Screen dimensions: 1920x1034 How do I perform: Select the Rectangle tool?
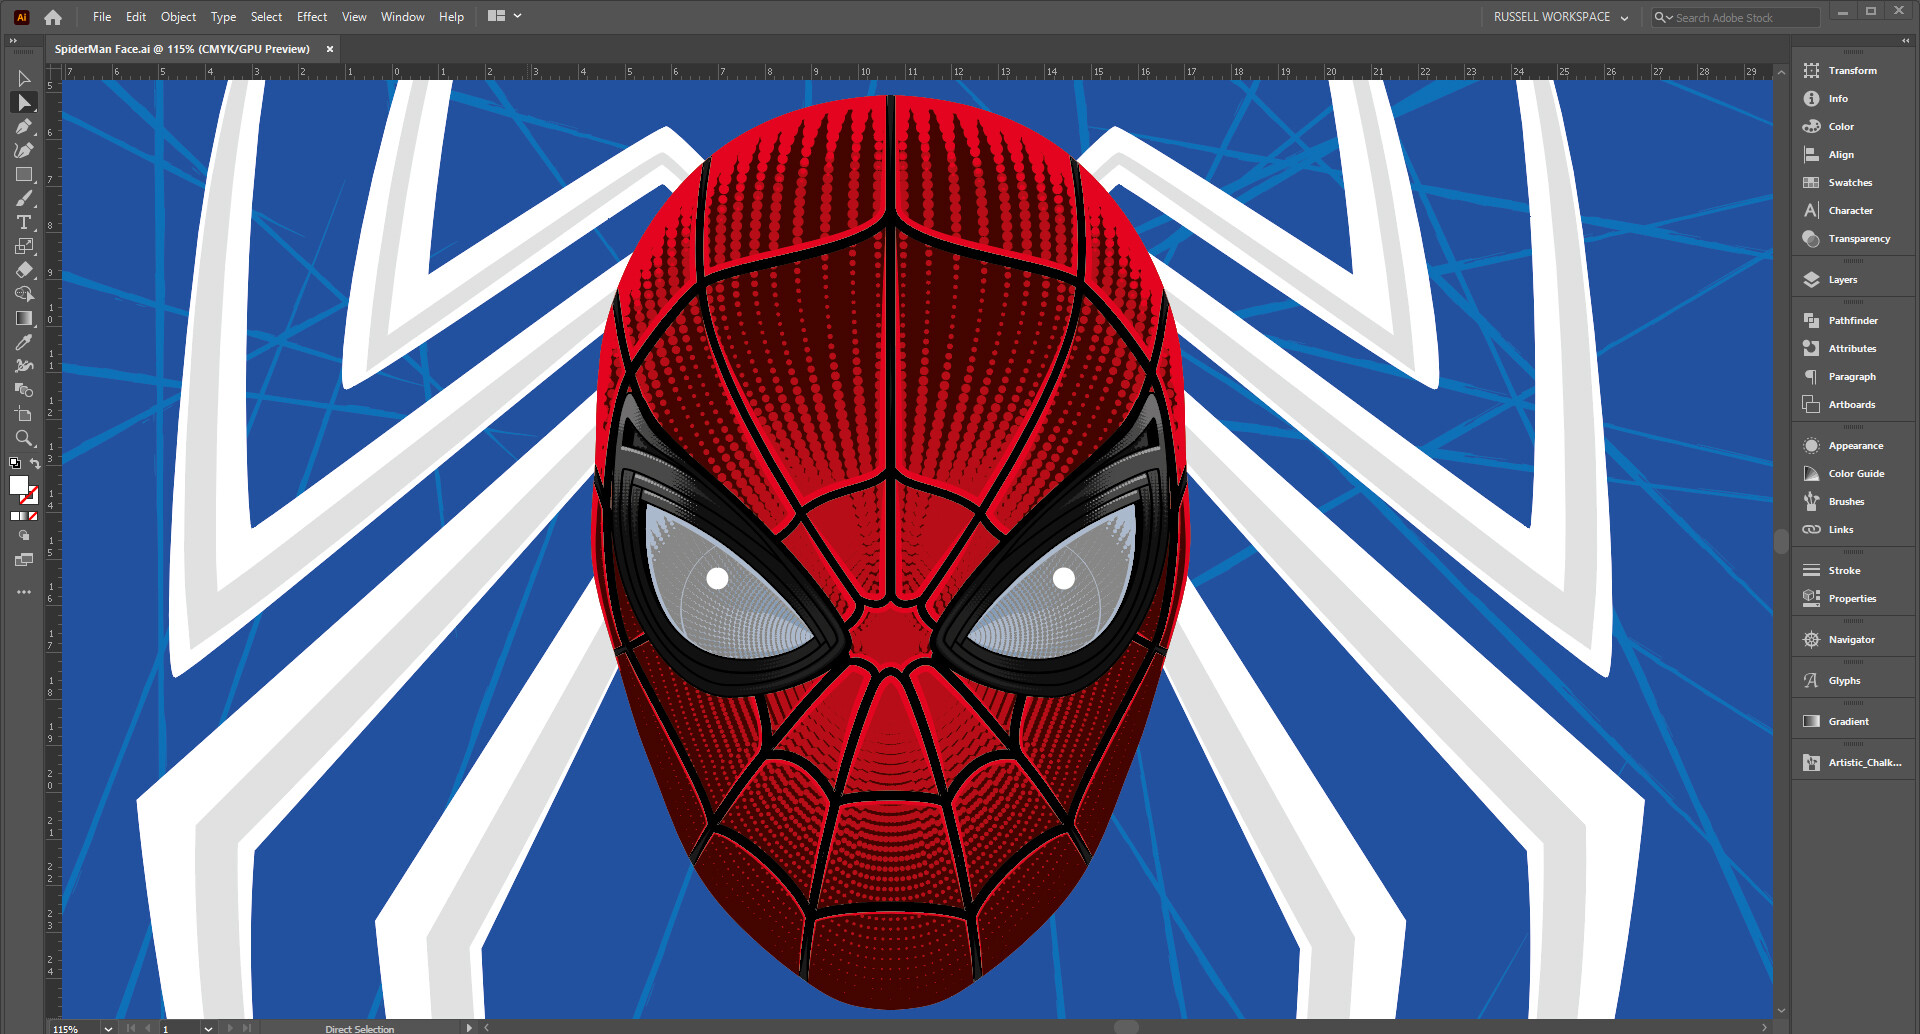[24, 174]
